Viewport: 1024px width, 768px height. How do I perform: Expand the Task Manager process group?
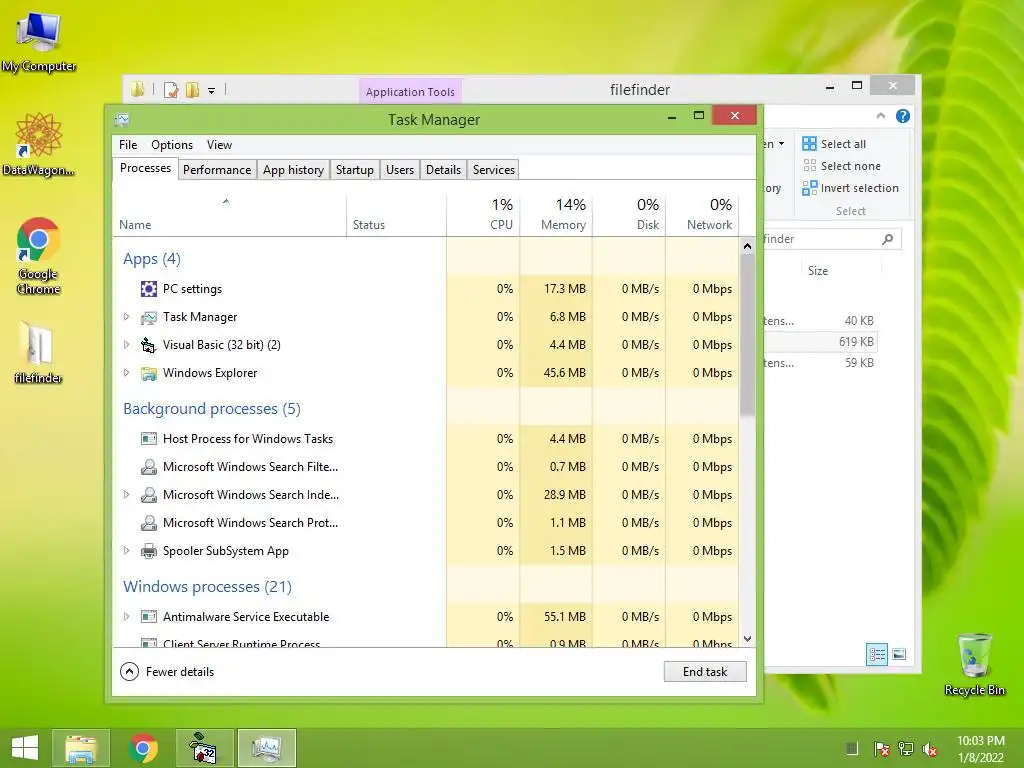[x=127, y=317]
